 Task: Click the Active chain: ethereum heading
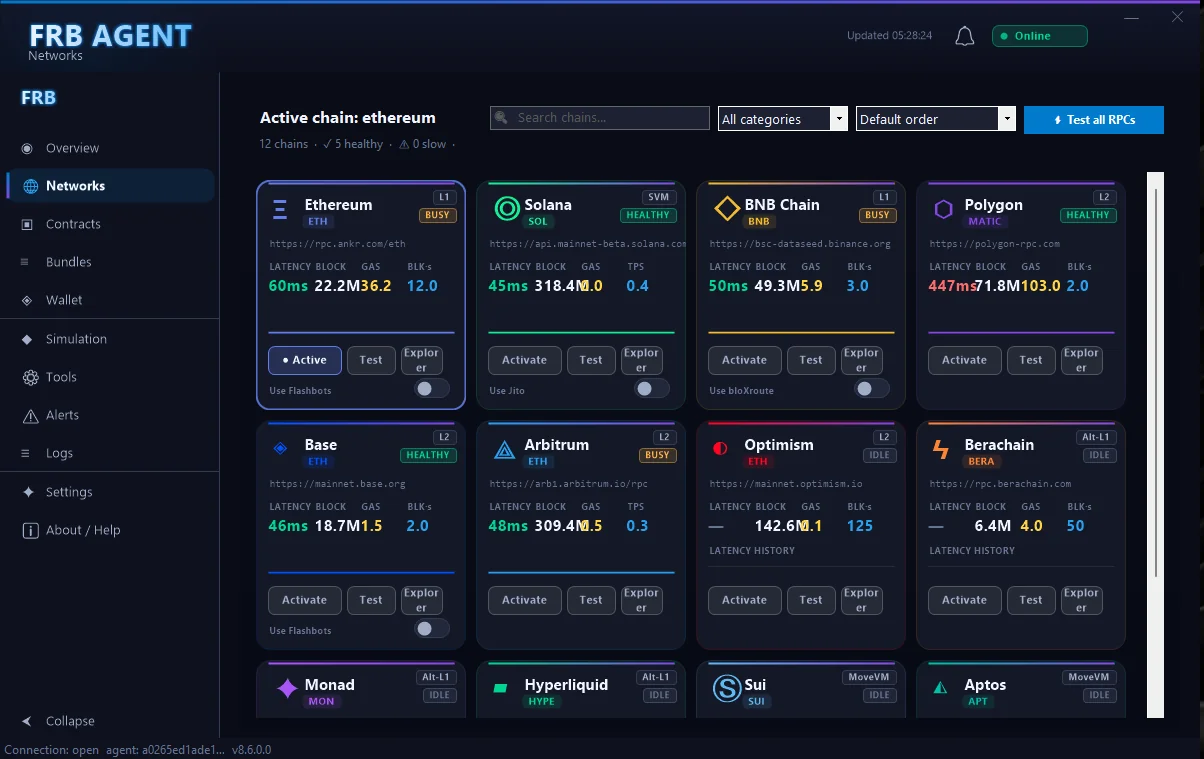pyautogui.click(x=348, y=118)
